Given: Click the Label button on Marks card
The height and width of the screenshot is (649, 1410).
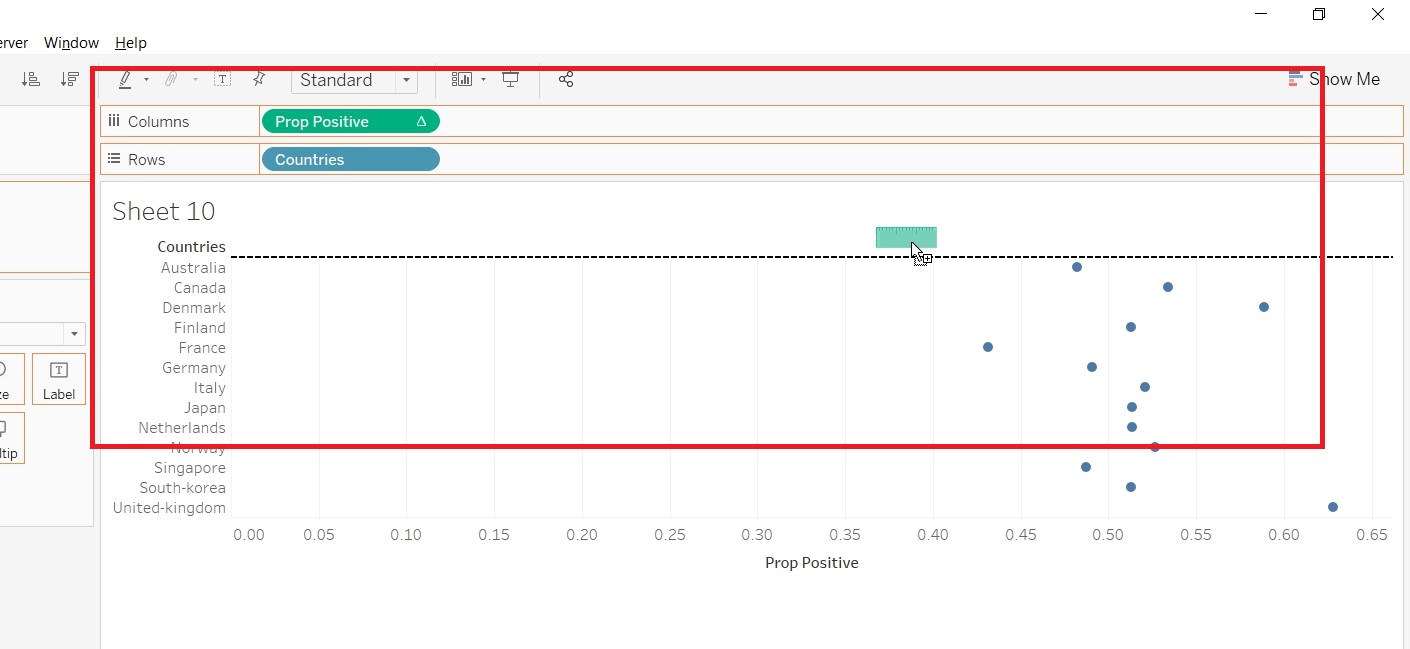Looking at the screenshot, I should tap(59, 379).
